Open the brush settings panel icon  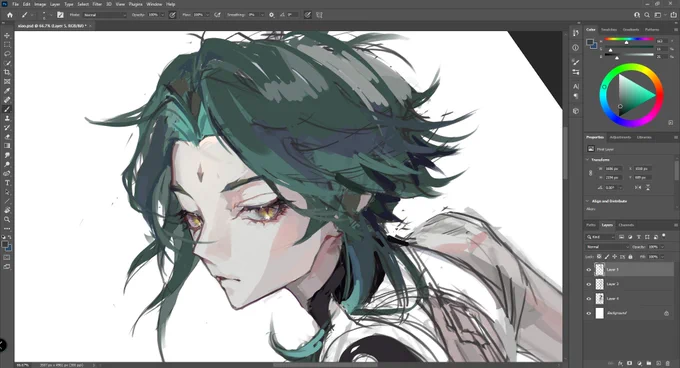[x=60, y=15]
